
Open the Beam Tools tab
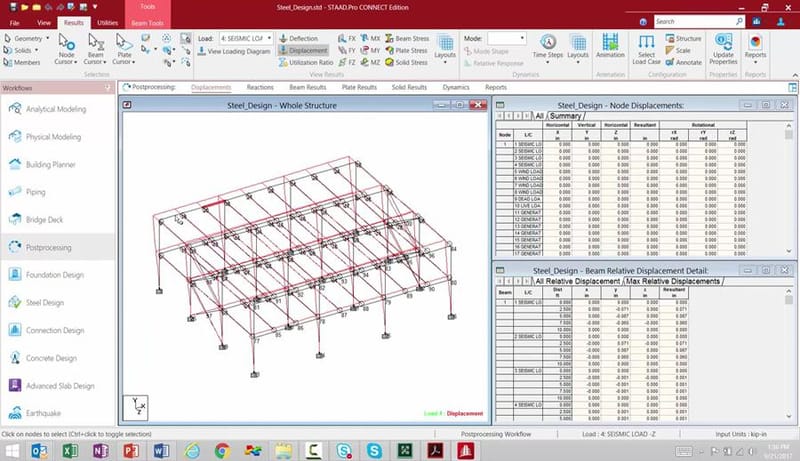click(147, 23)
